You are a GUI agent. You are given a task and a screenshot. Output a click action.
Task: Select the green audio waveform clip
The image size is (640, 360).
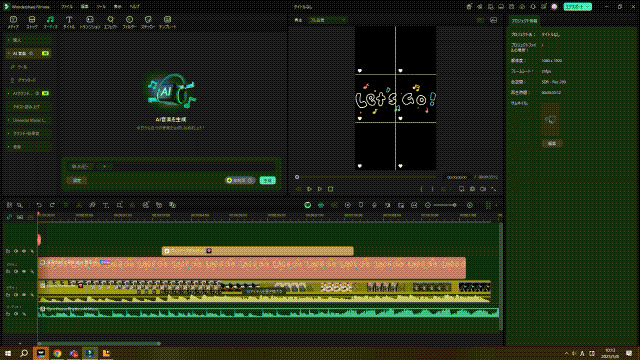click(x=268, y=313)
